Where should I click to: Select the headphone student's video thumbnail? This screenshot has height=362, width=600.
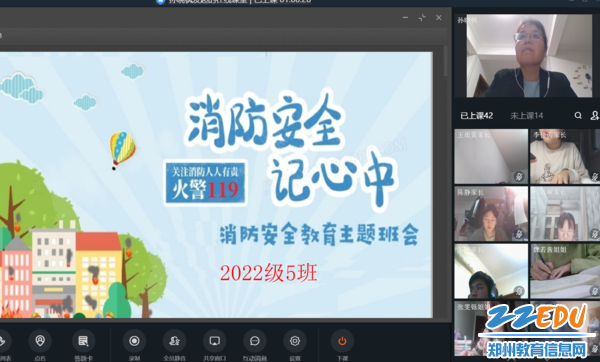[x=491, y=271]
